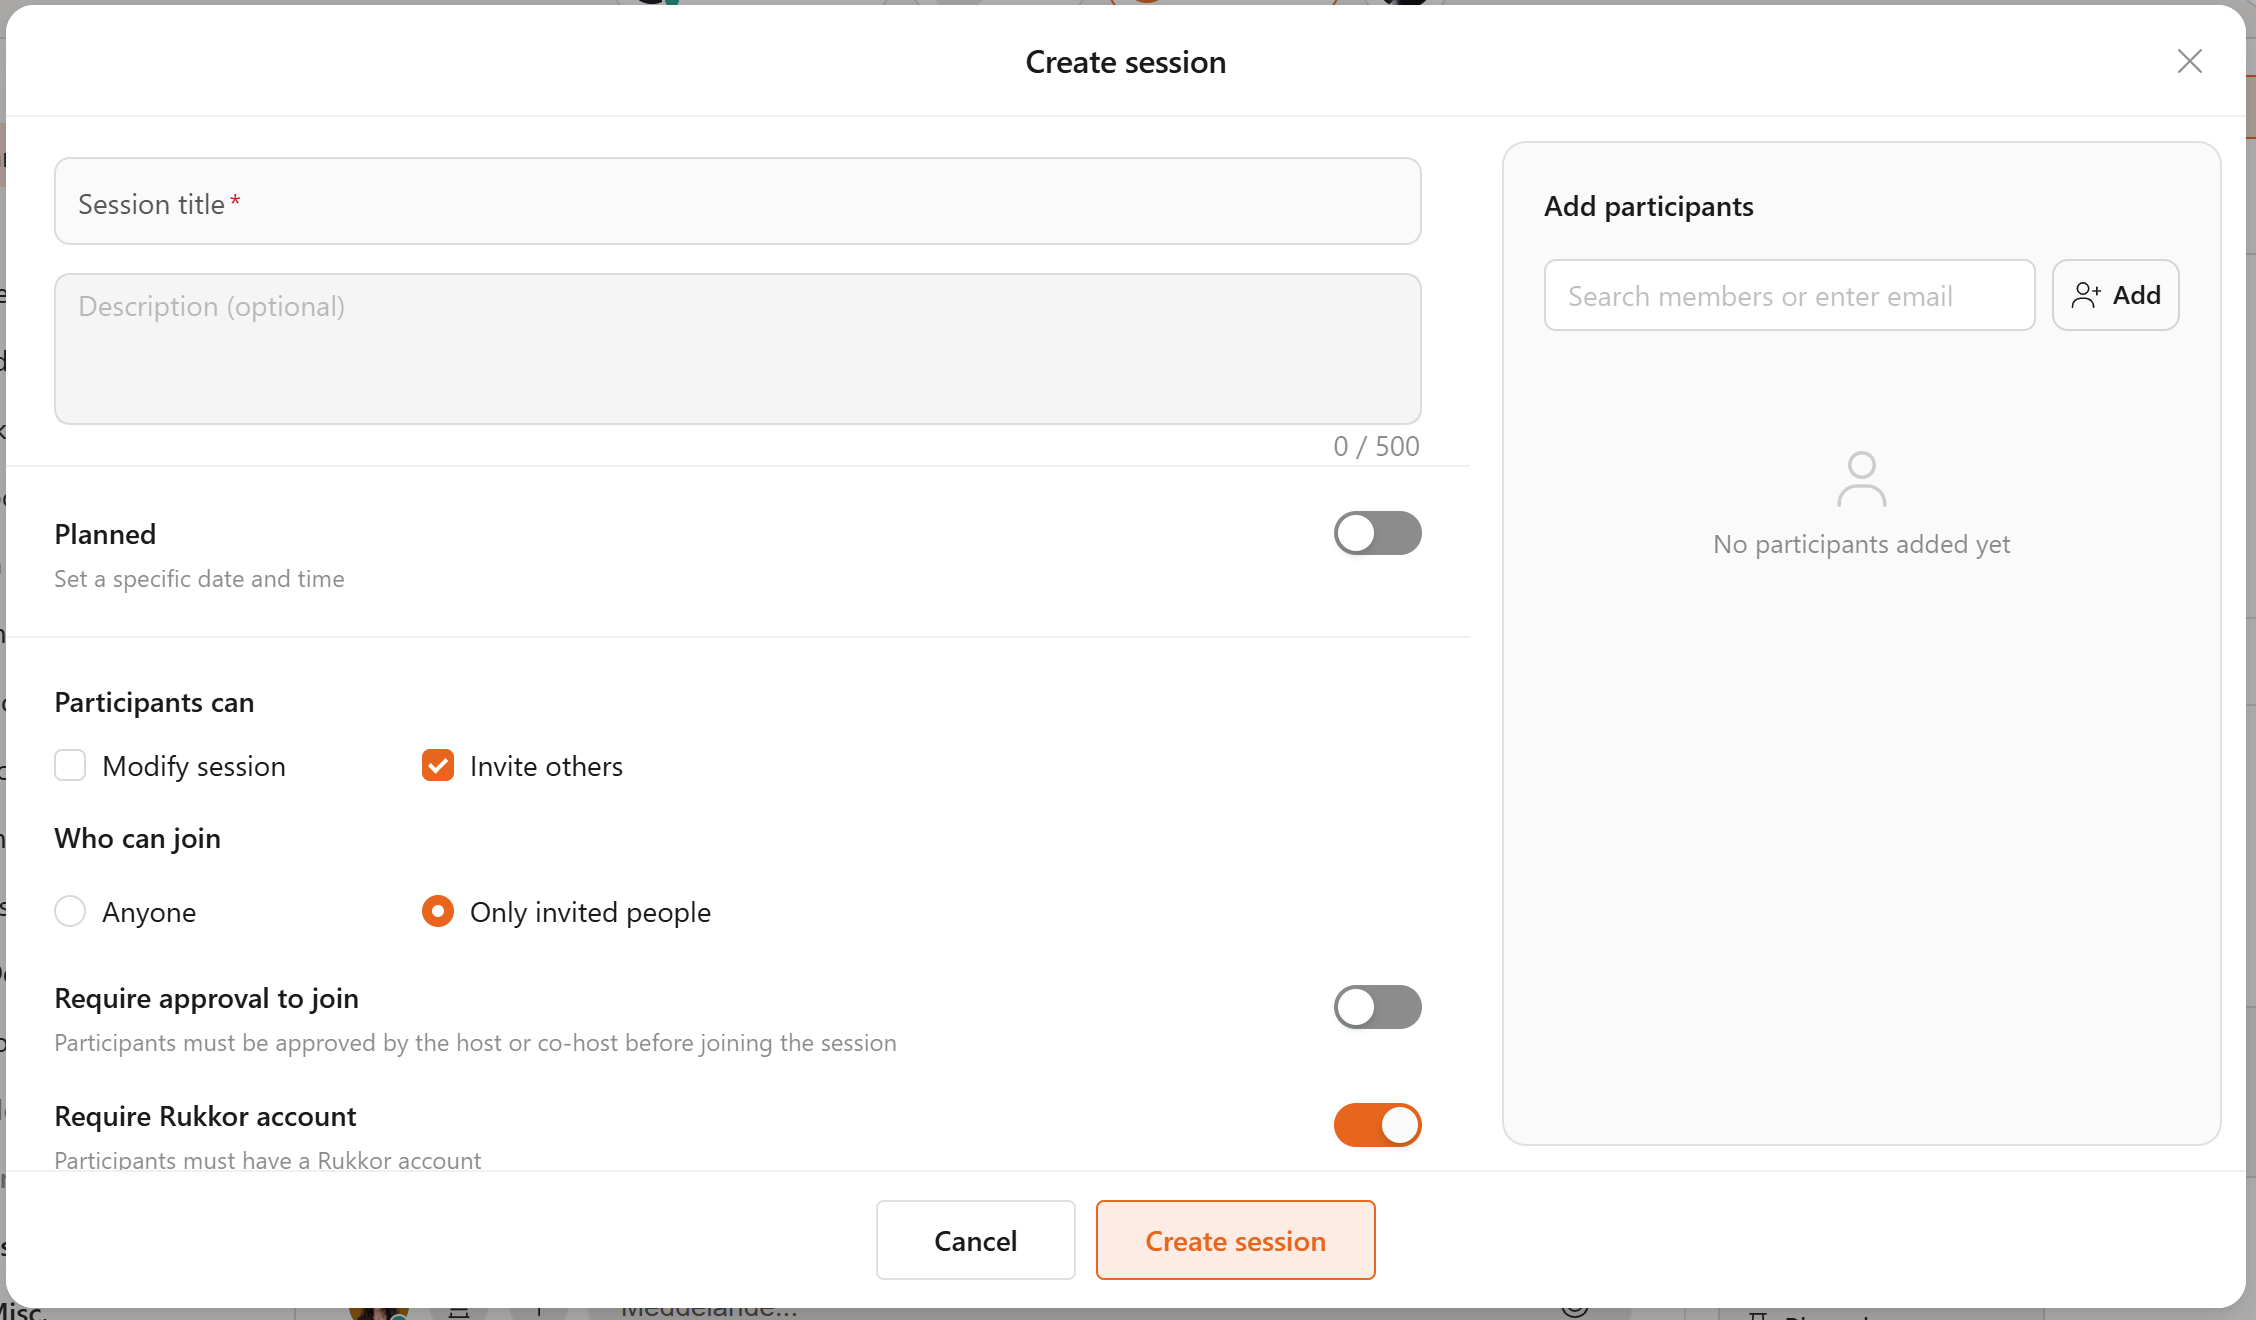Viewport: 2256px width, 1320px height.
Task: Click the Add participant button
Action: pyautogui.click(x=2116, y=295)
